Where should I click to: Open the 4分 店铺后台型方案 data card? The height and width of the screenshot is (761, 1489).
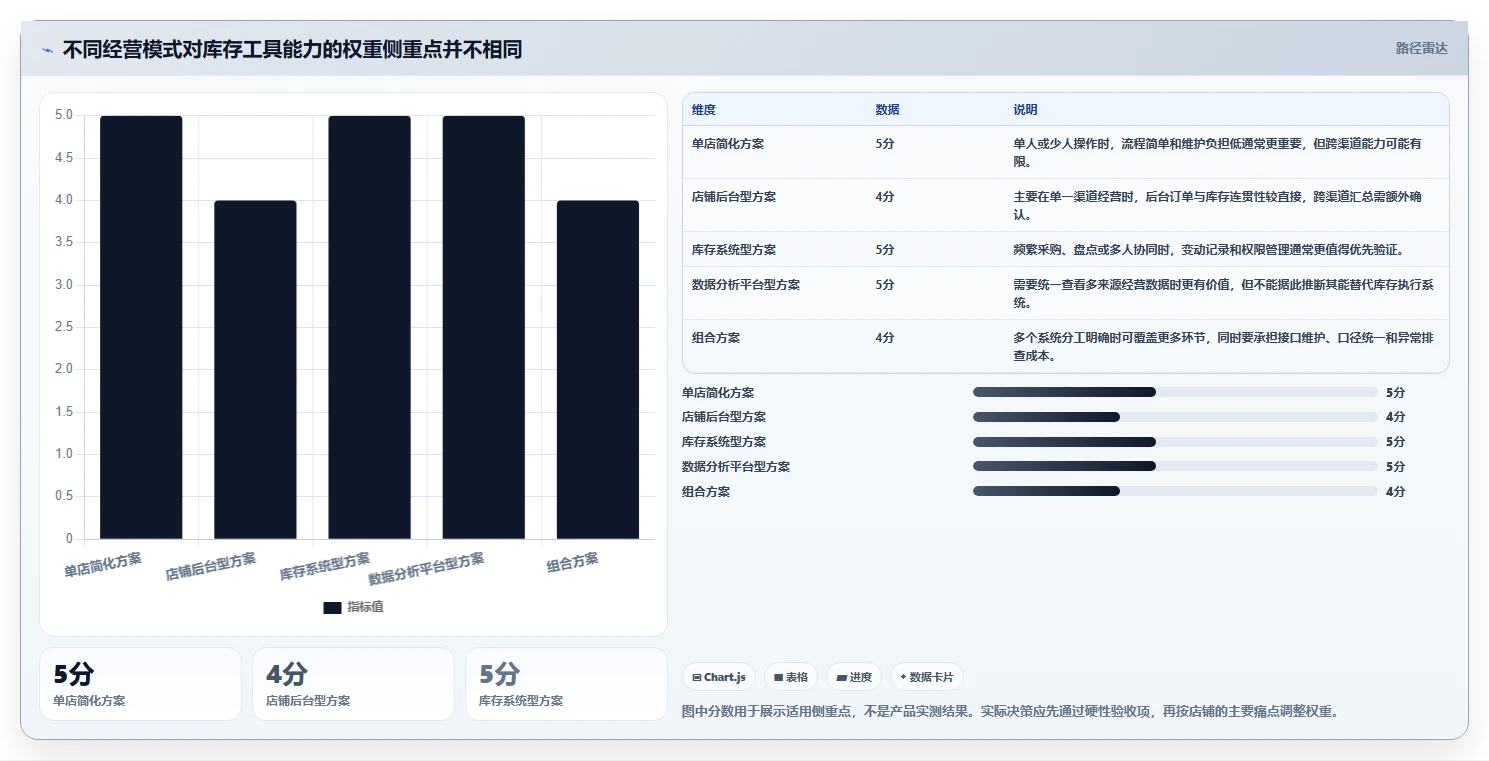[353, 684]
